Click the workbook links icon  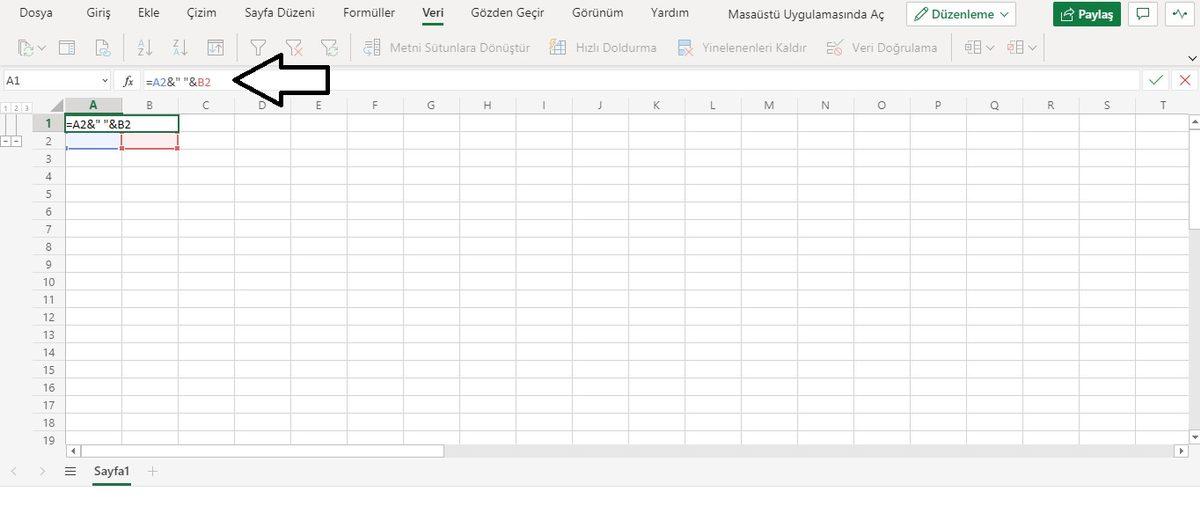pyautogui.click(x=102, y=47)
